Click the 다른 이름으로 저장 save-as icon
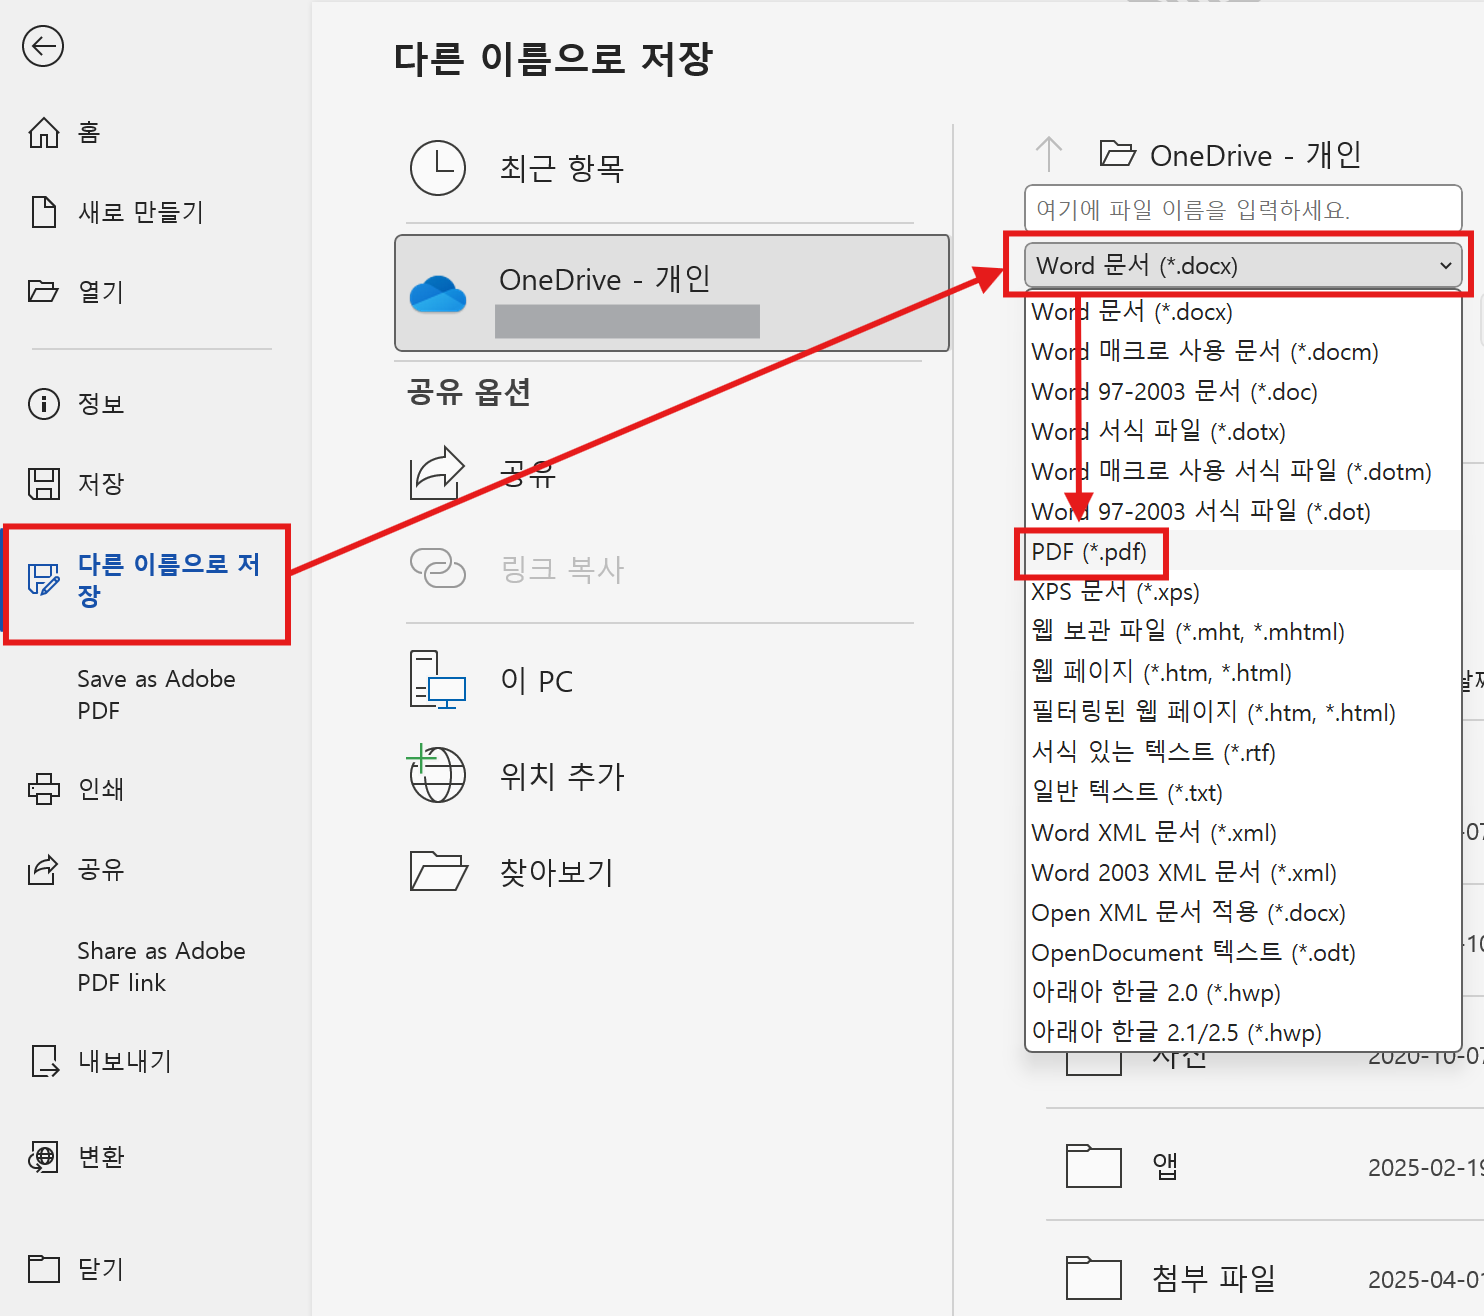 pos(43,579)
